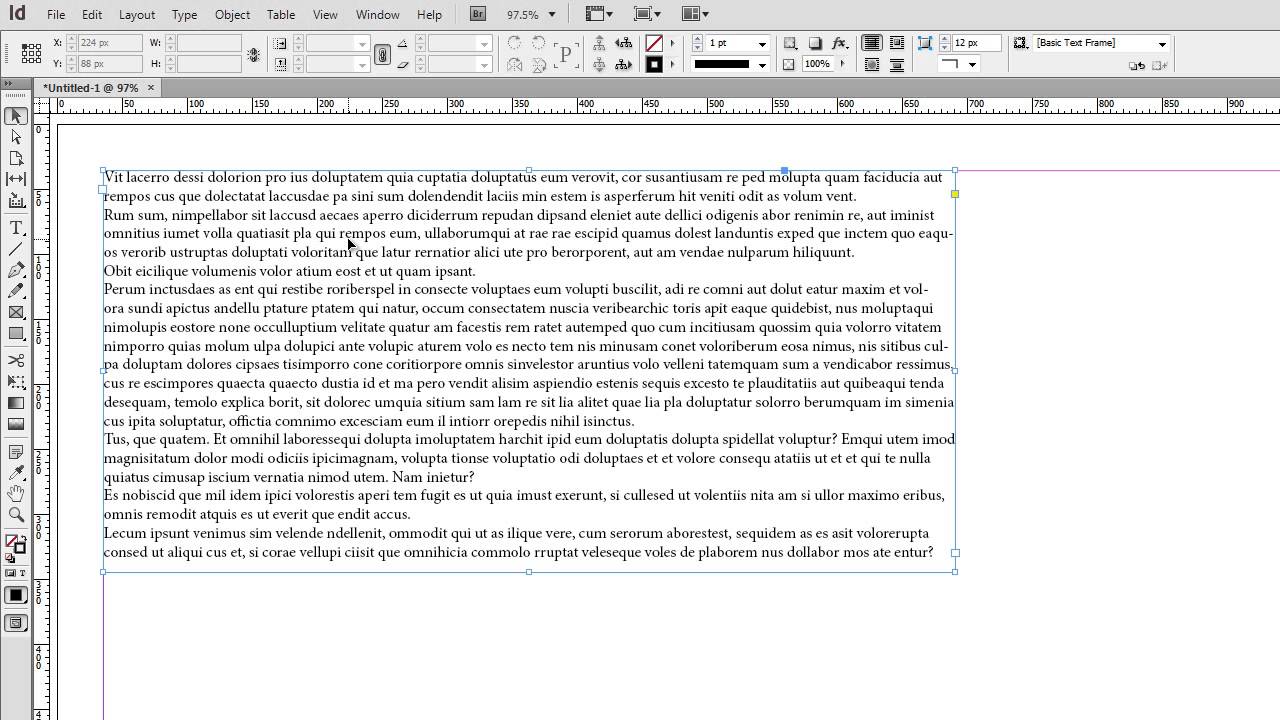Click the fill color swatch in control panel
This screenshot has width=1280, height=720.
[x=654, y=44]
